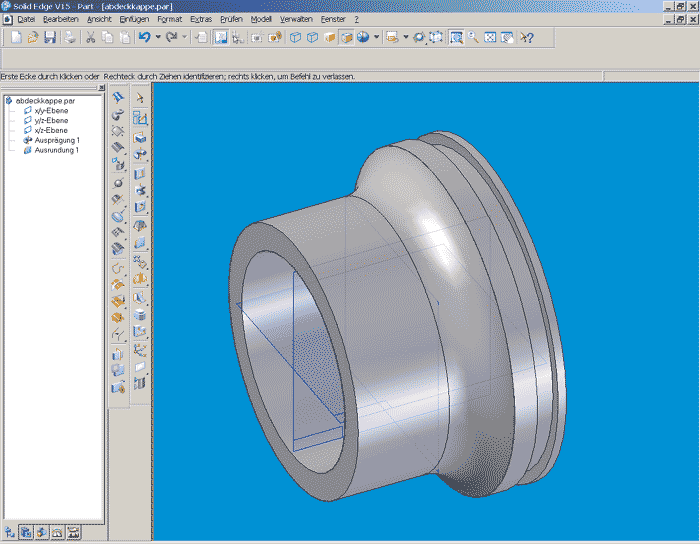Switch to third EdgeBar tab with orange-blue icon
This screenshot has width=700, height=544.
click(42, 532)
